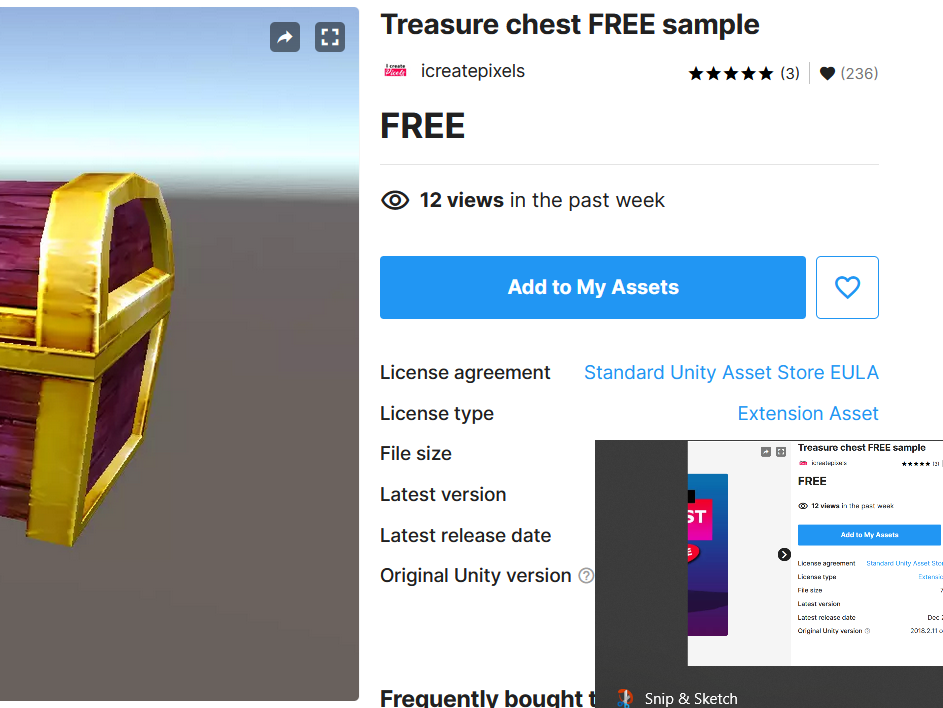Click the (236) favorites count
The height and width of the screenshot is (708, 943).
pyautogui.click(x=859, y=73)
